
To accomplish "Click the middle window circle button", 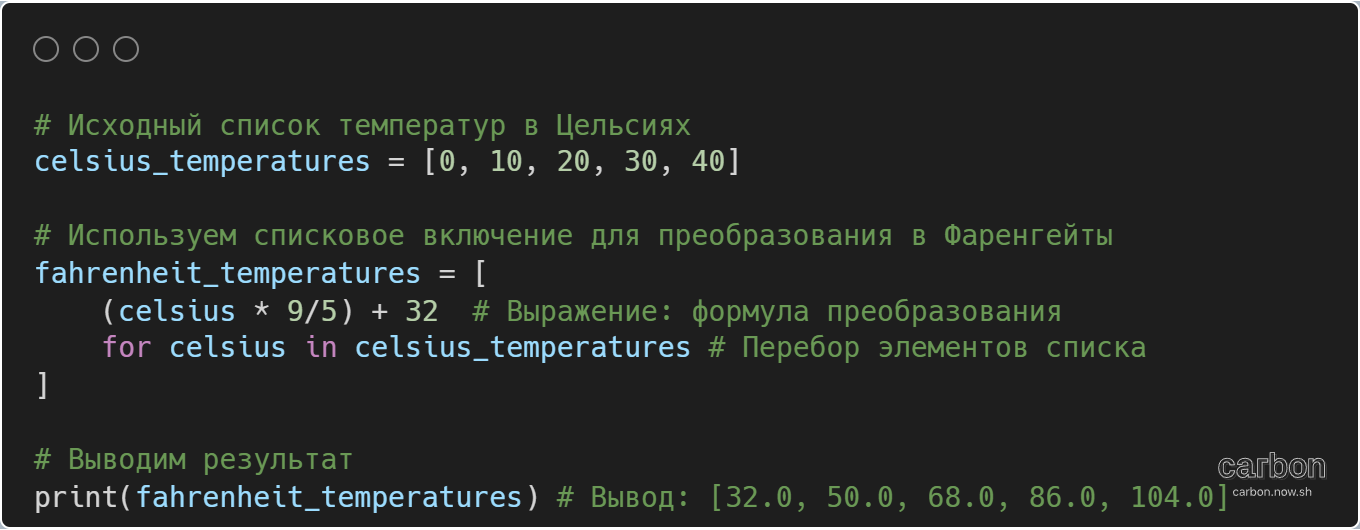I will 86,49.
